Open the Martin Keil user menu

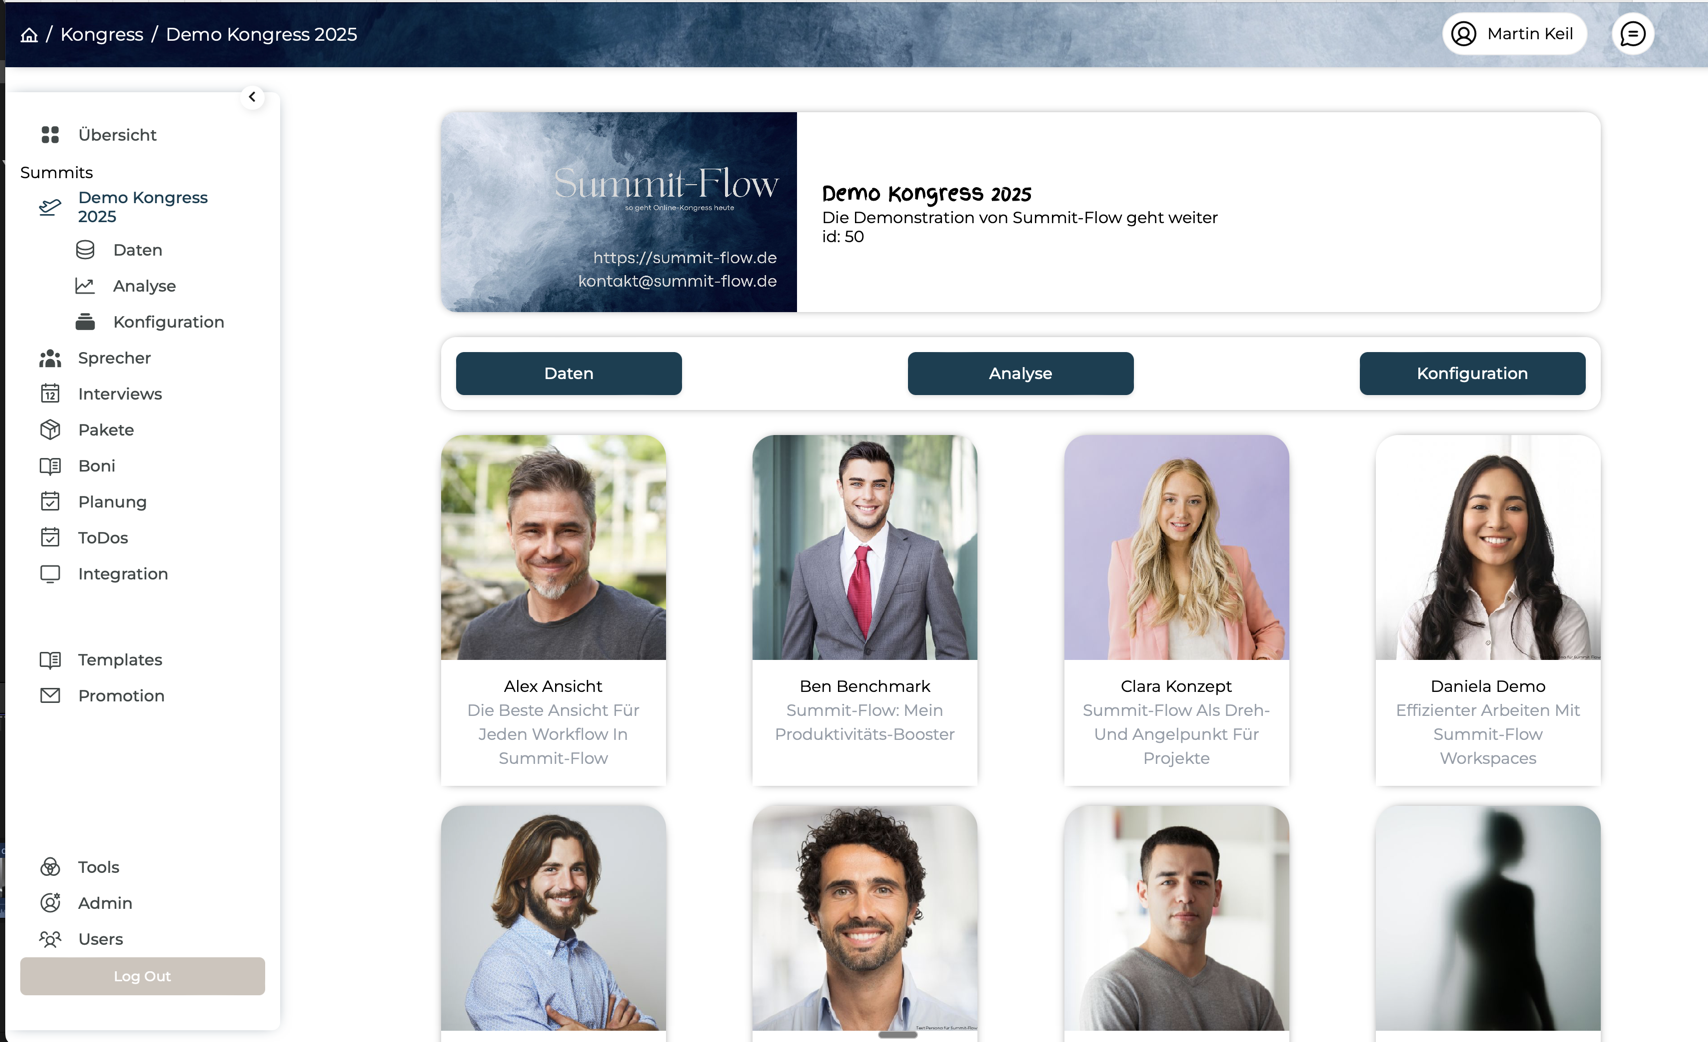[1514, 34]
